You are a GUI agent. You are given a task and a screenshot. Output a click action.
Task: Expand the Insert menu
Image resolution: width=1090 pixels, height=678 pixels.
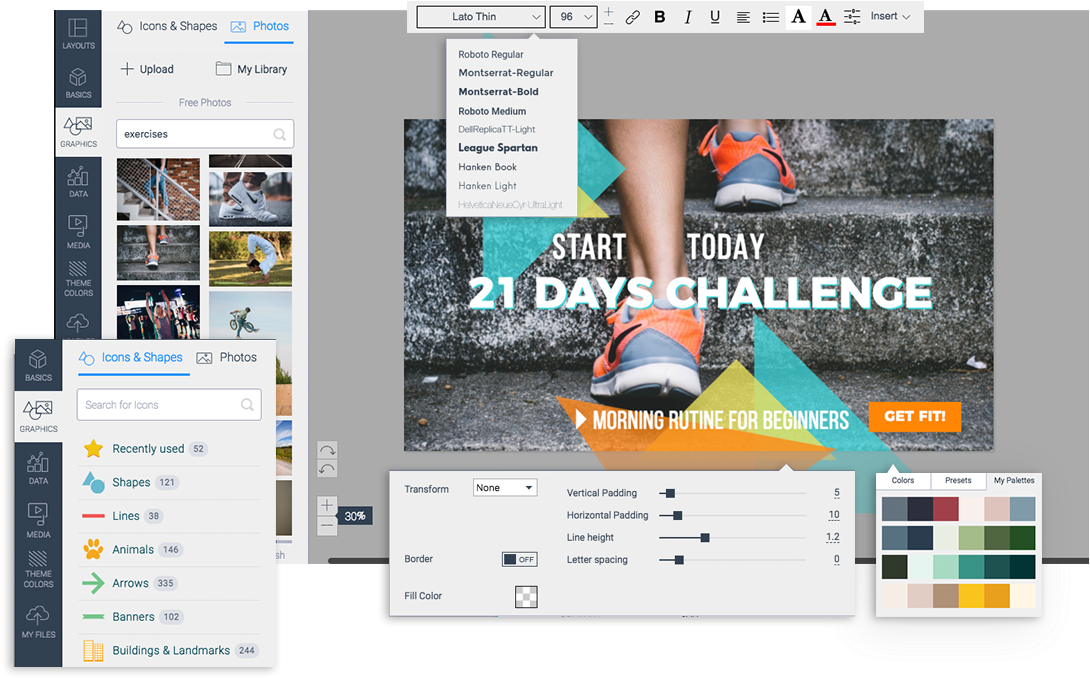pos(890,17)
